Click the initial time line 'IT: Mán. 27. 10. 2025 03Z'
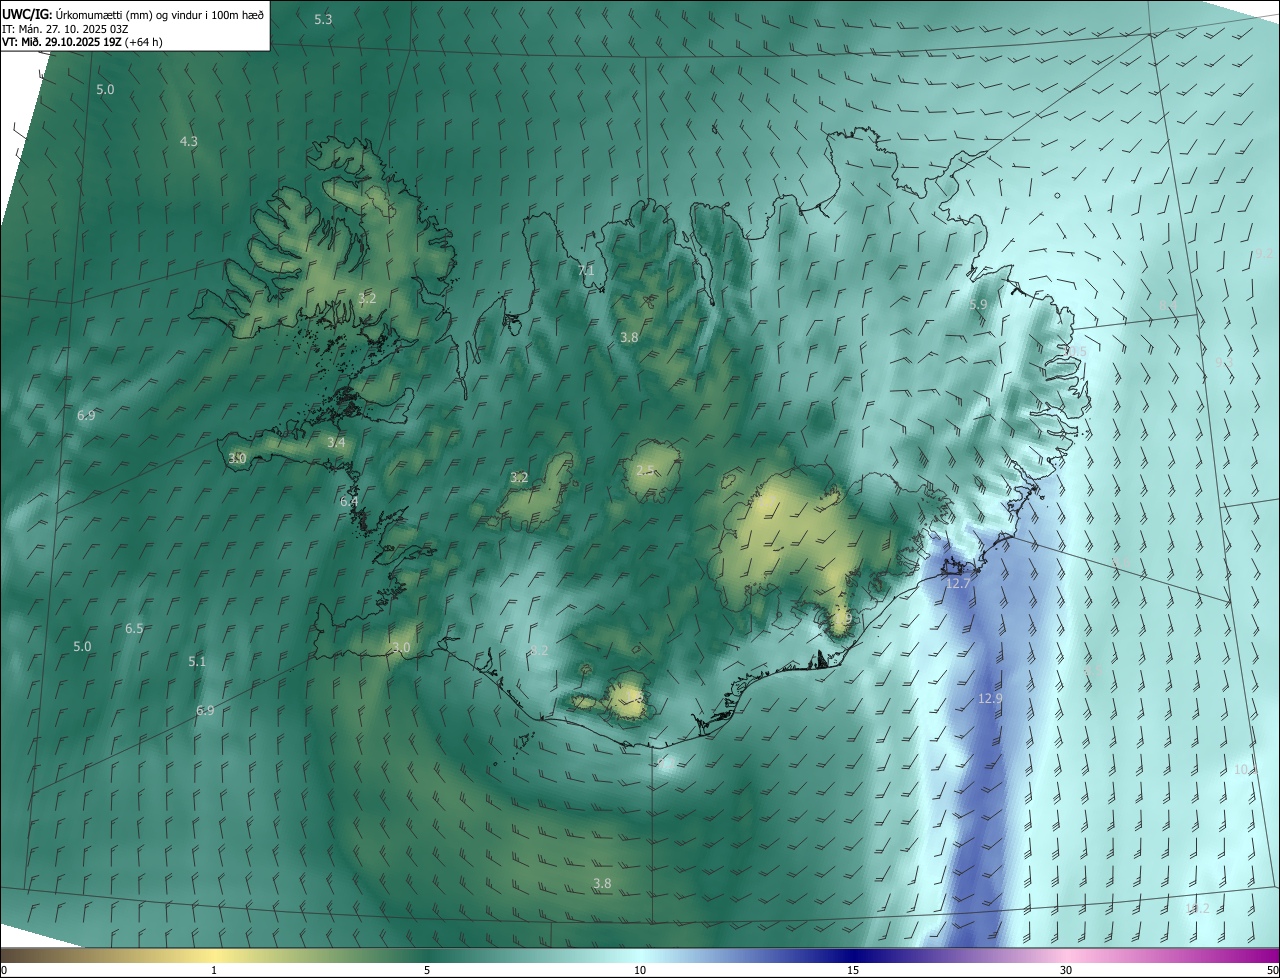The width and height of the screenshot is (1280, 978). pos(65,29)
